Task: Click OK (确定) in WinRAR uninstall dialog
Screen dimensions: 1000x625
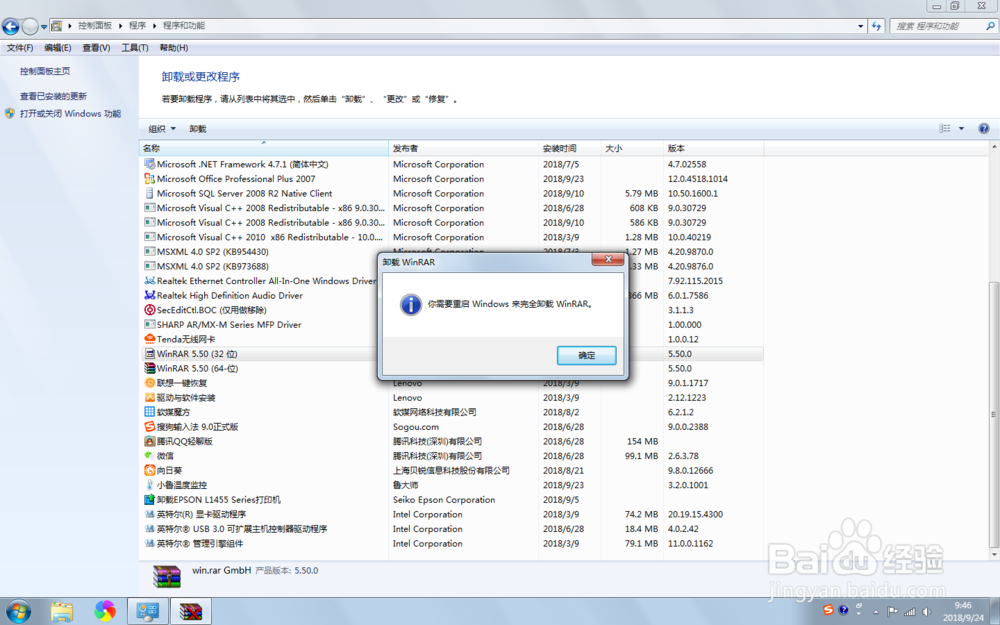Action: click(x=586, y=355)
